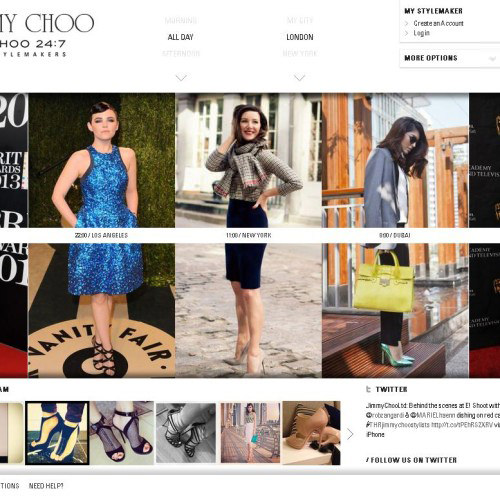Open the blue and yellow sandal thumbnail
Screen dimensions: 500x500
coord(57,433)
